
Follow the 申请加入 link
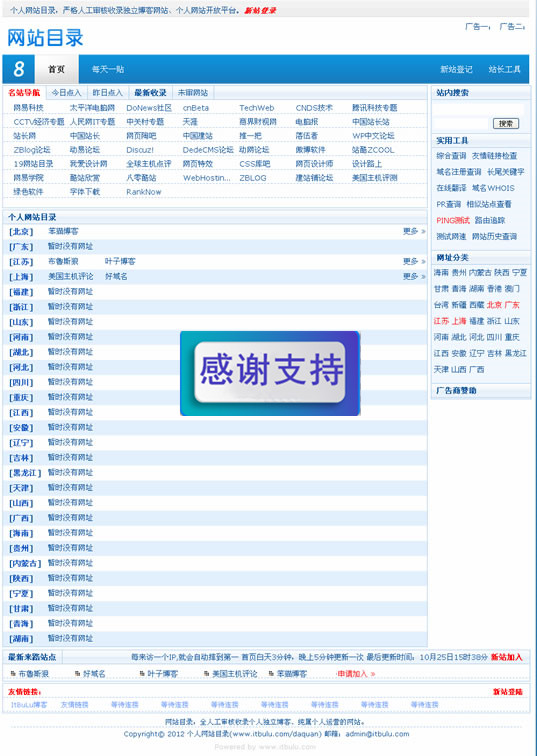tap(356, 674)
